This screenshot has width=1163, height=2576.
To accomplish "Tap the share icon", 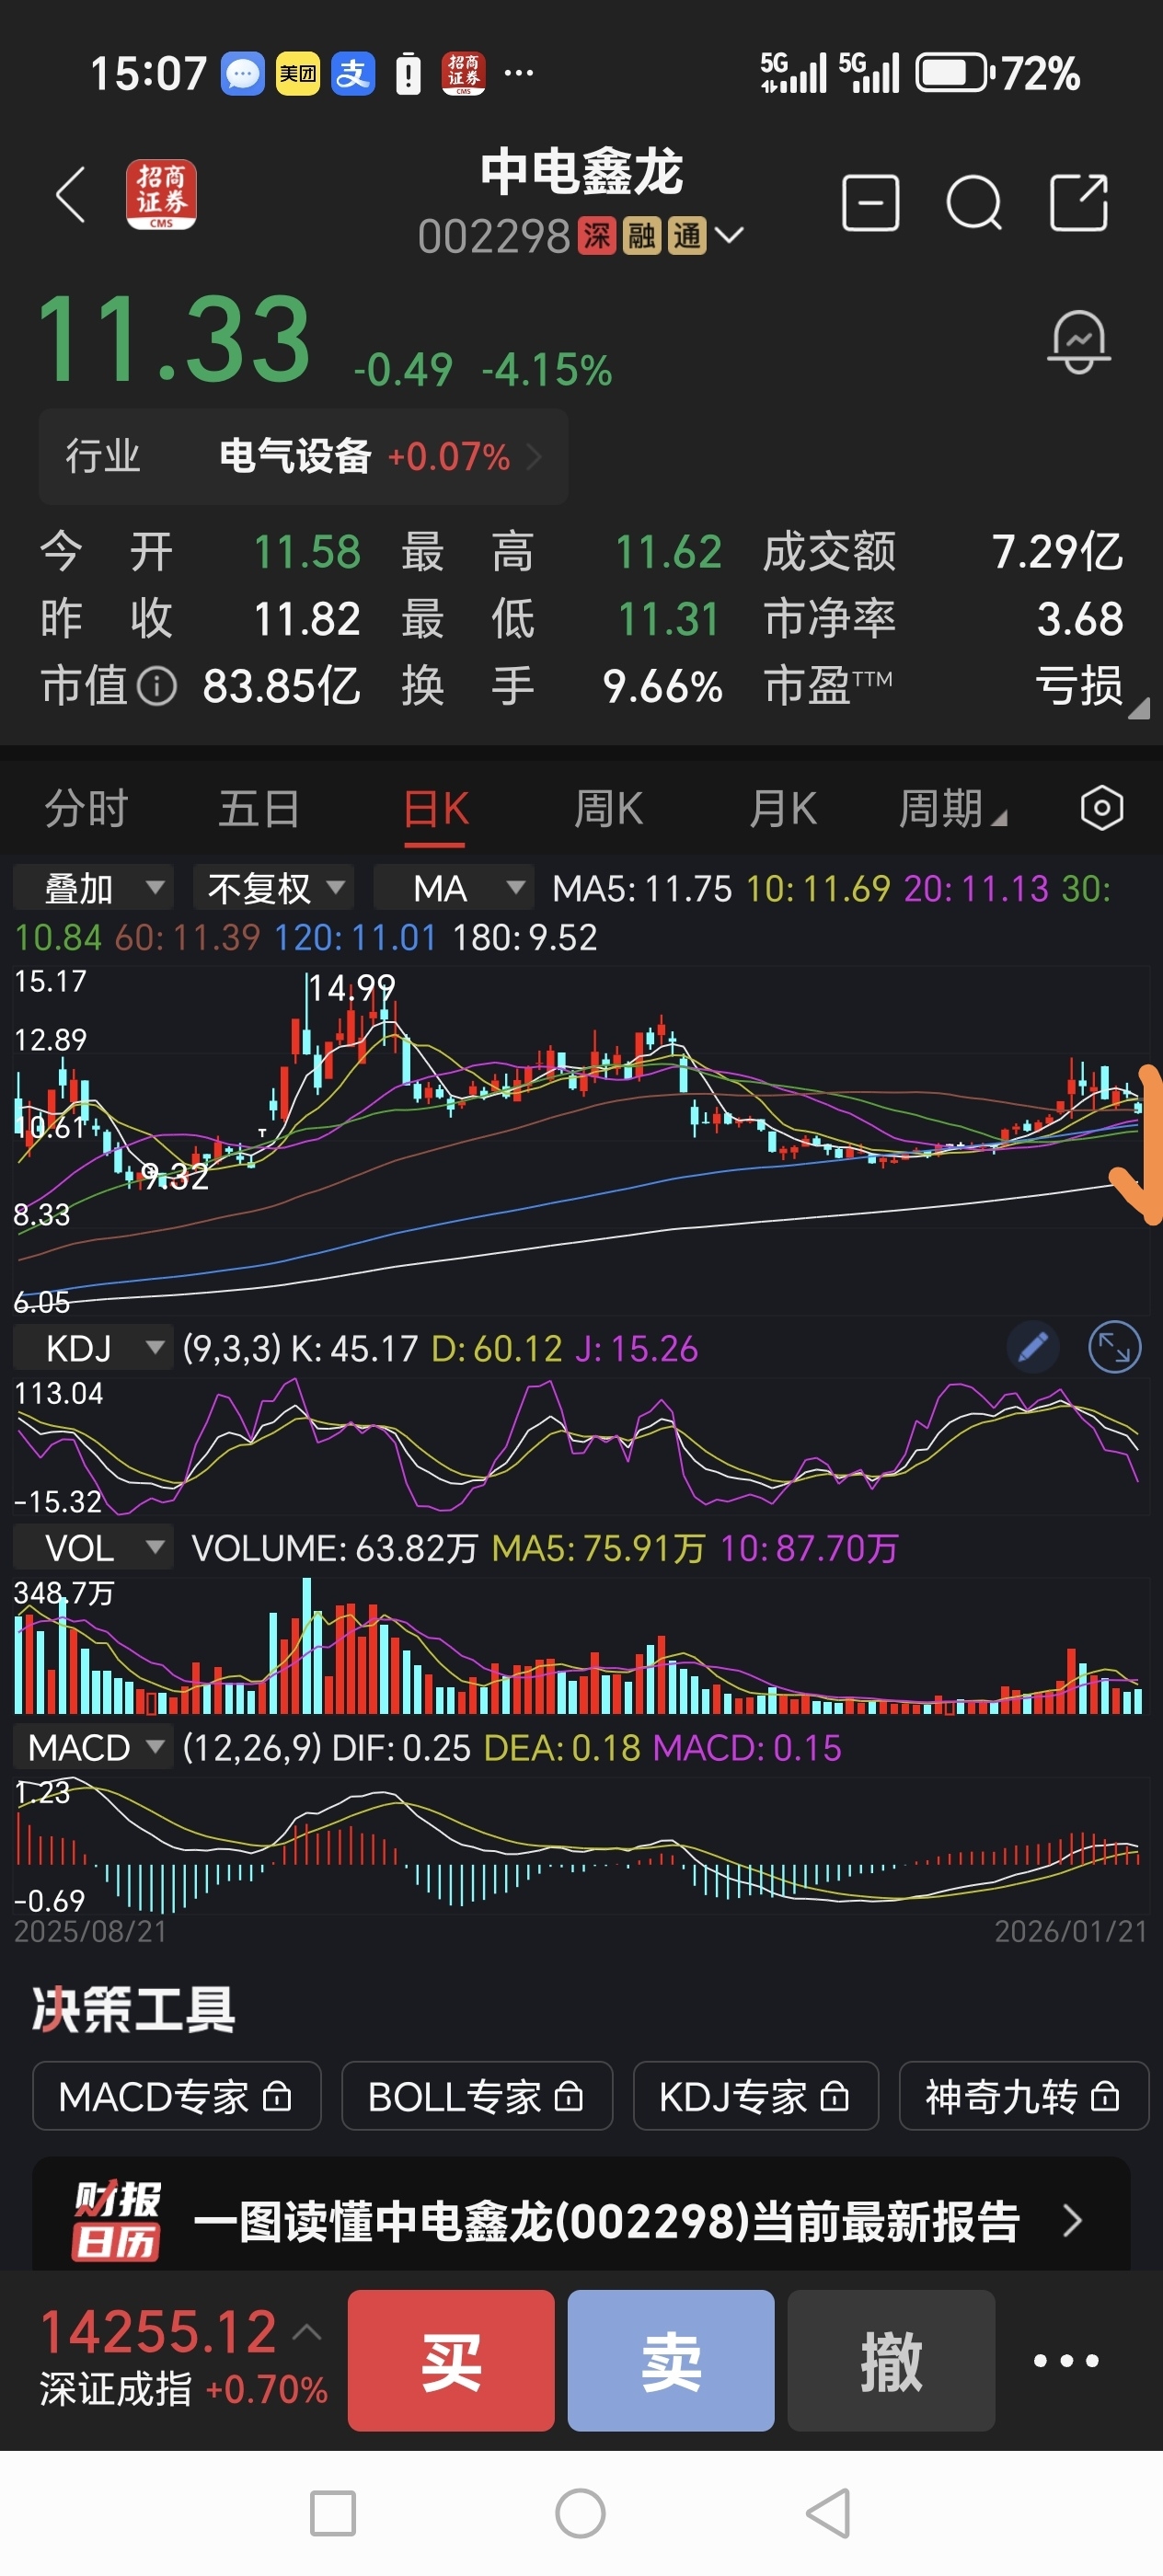I will pos(1079,203).
